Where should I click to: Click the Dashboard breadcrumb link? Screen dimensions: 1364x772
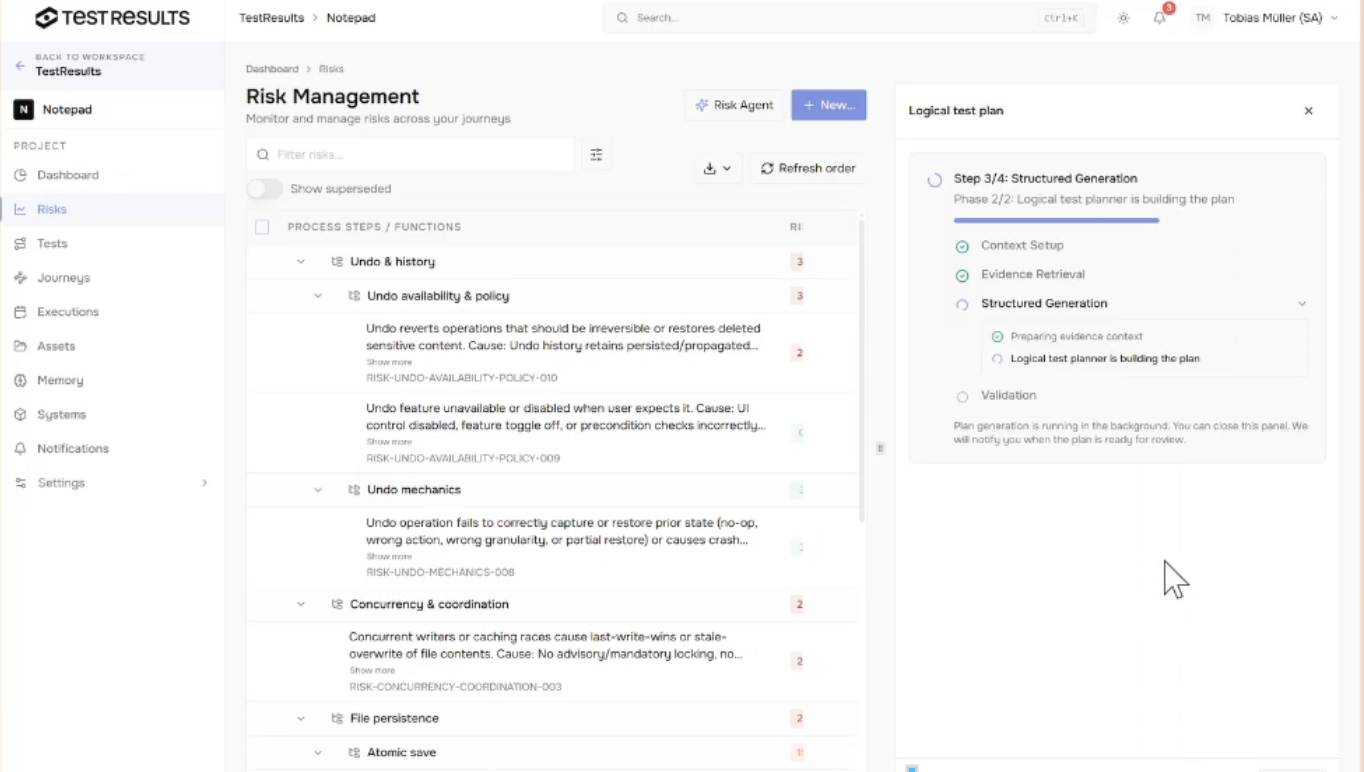point(272,69)
